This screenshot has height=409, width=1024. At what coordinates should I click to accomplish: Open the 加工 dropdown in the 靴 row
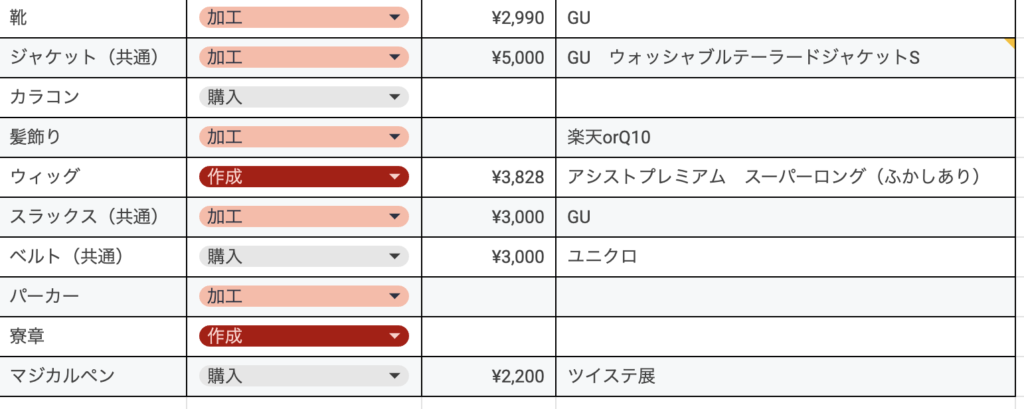point(303,18)
